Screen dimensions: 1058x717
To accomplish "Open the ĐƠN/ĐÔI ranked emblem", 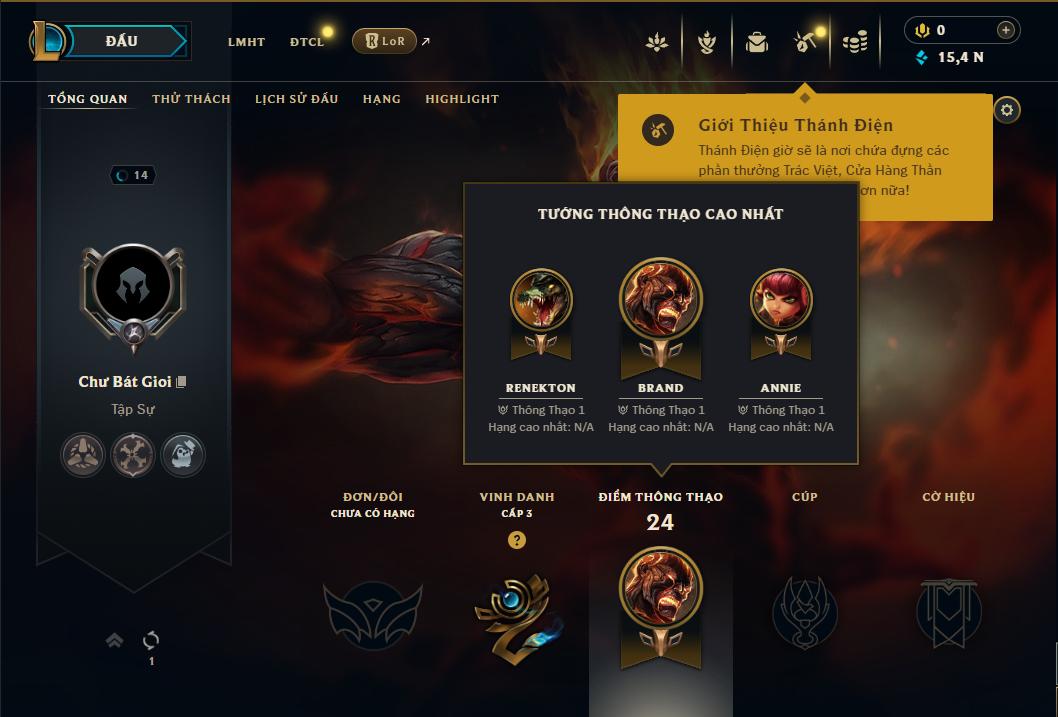I will (x=372, y=614).
